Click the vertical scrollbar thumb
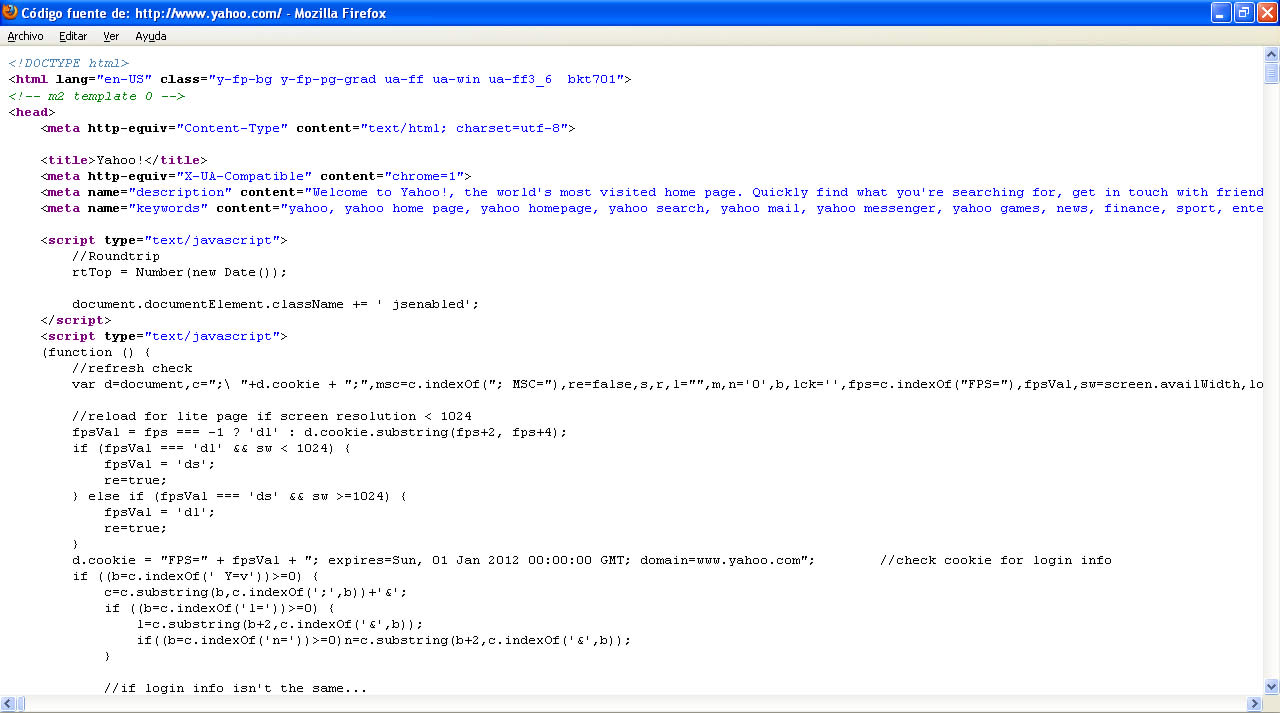 pos(1271,74)
